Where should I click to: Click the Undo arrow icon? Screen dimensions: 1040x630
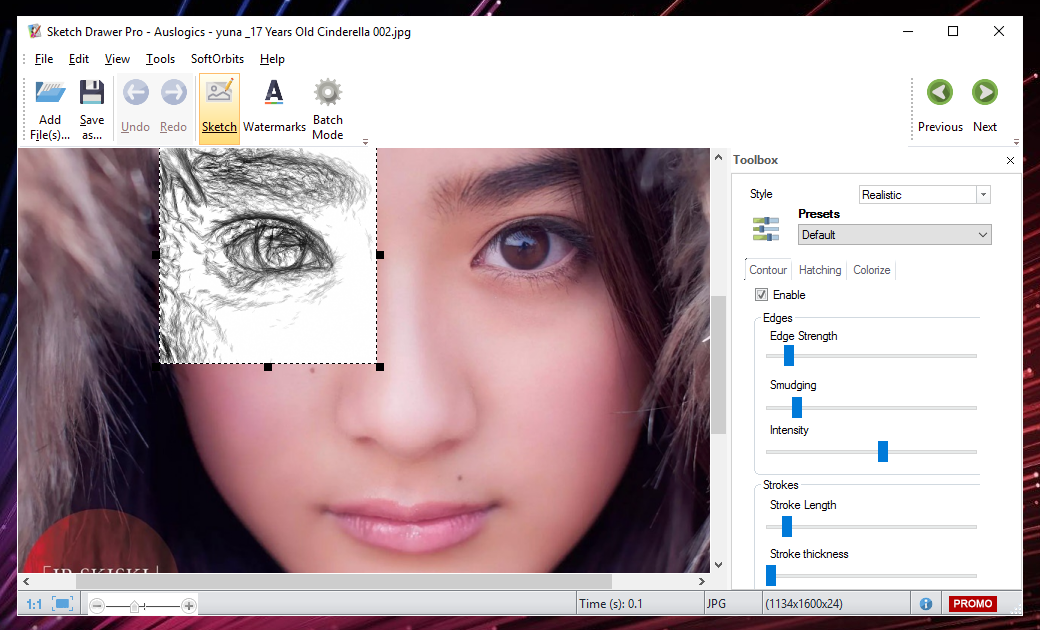tap(135, 92)
